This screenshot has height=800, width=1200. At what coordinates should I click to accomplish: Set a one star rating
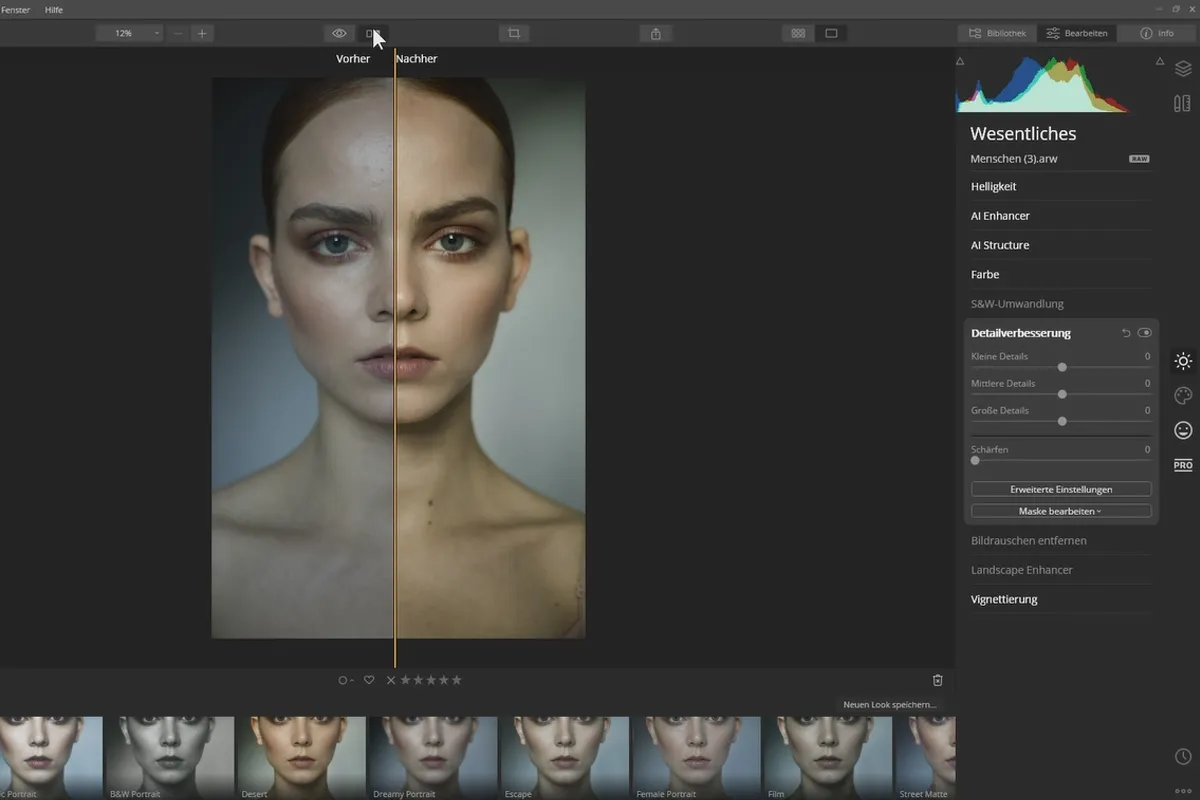405,680
